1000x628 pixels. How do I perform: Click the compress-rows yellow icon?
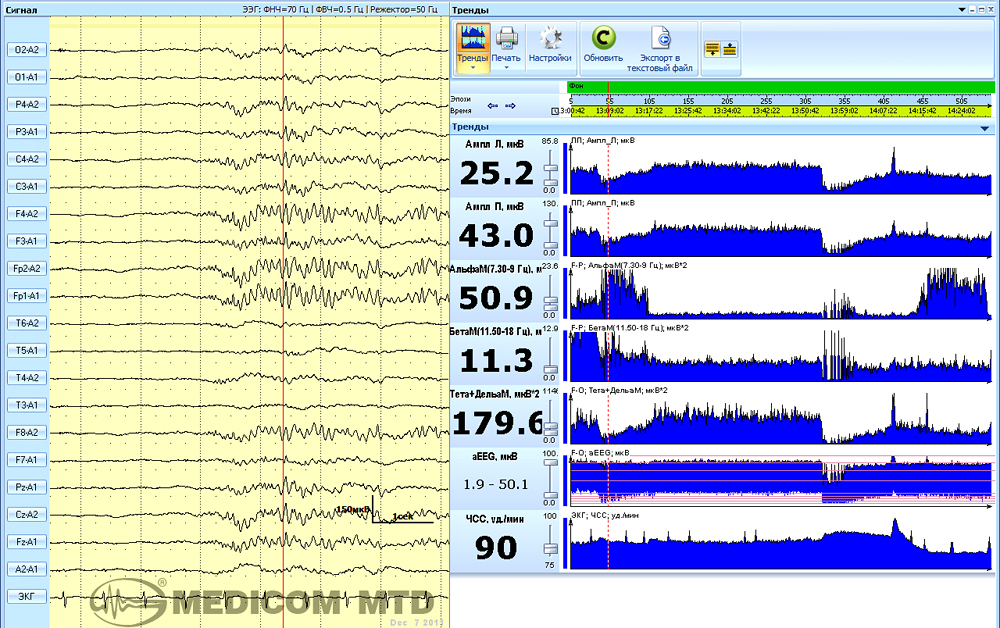point(730,49)
